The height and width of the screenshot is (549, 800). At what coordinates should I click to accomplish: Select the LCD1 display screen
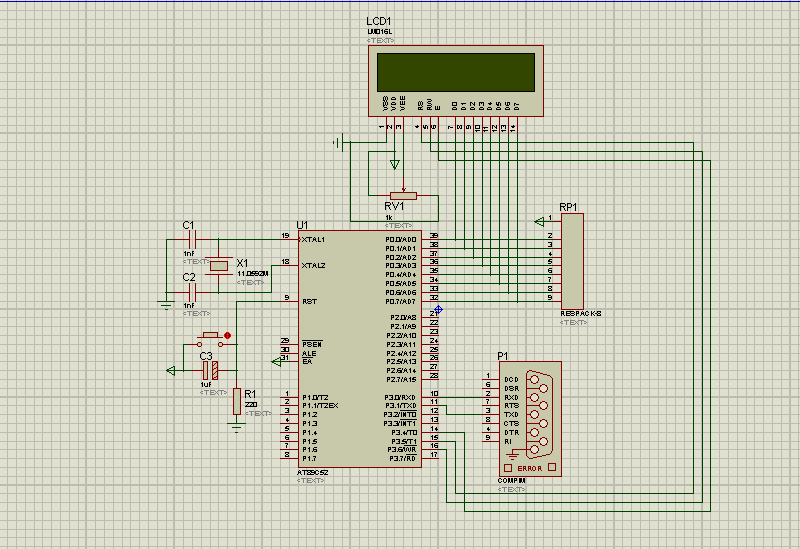tap(456, 72)
